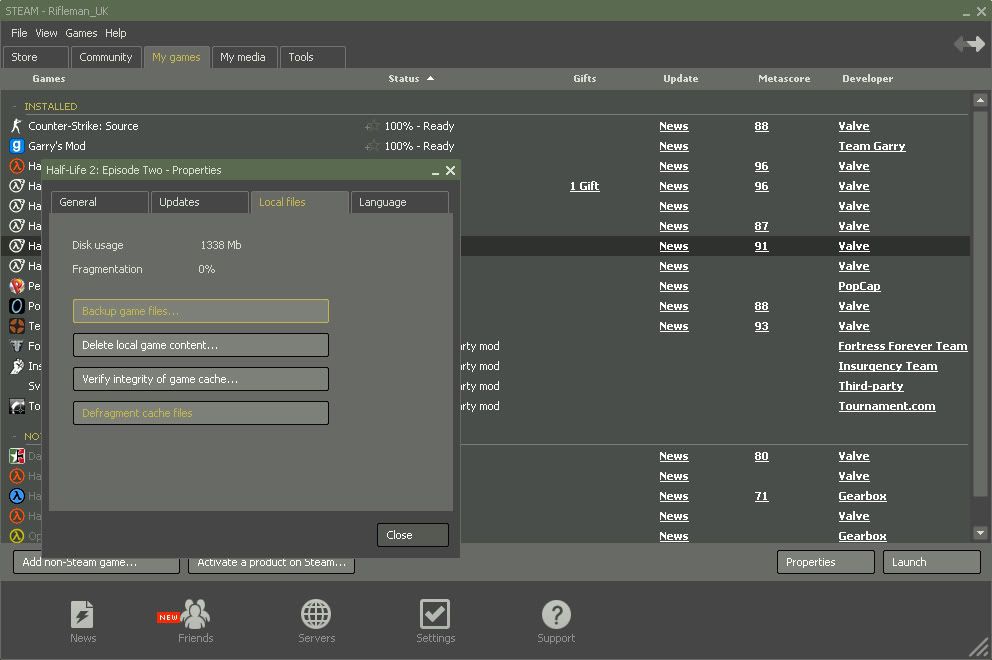This screenshot has width=992, height=660.
Task: Open the Tournament.com developer link
Action: tap(886, 406)
